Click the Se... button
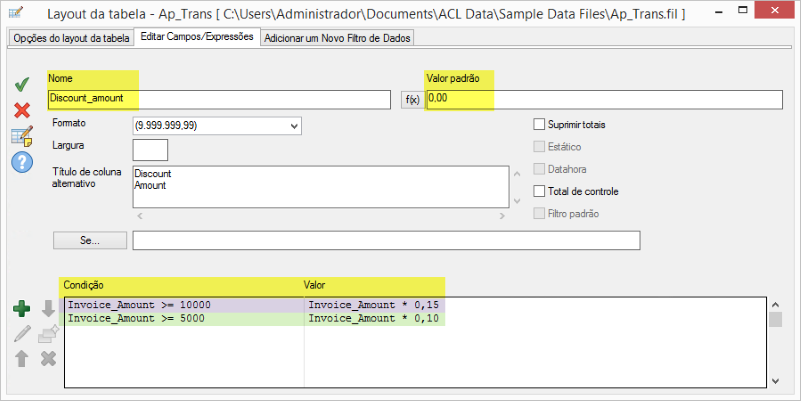Image resolution: width=801 pixels, height=401 pixels. coord(89,241)
